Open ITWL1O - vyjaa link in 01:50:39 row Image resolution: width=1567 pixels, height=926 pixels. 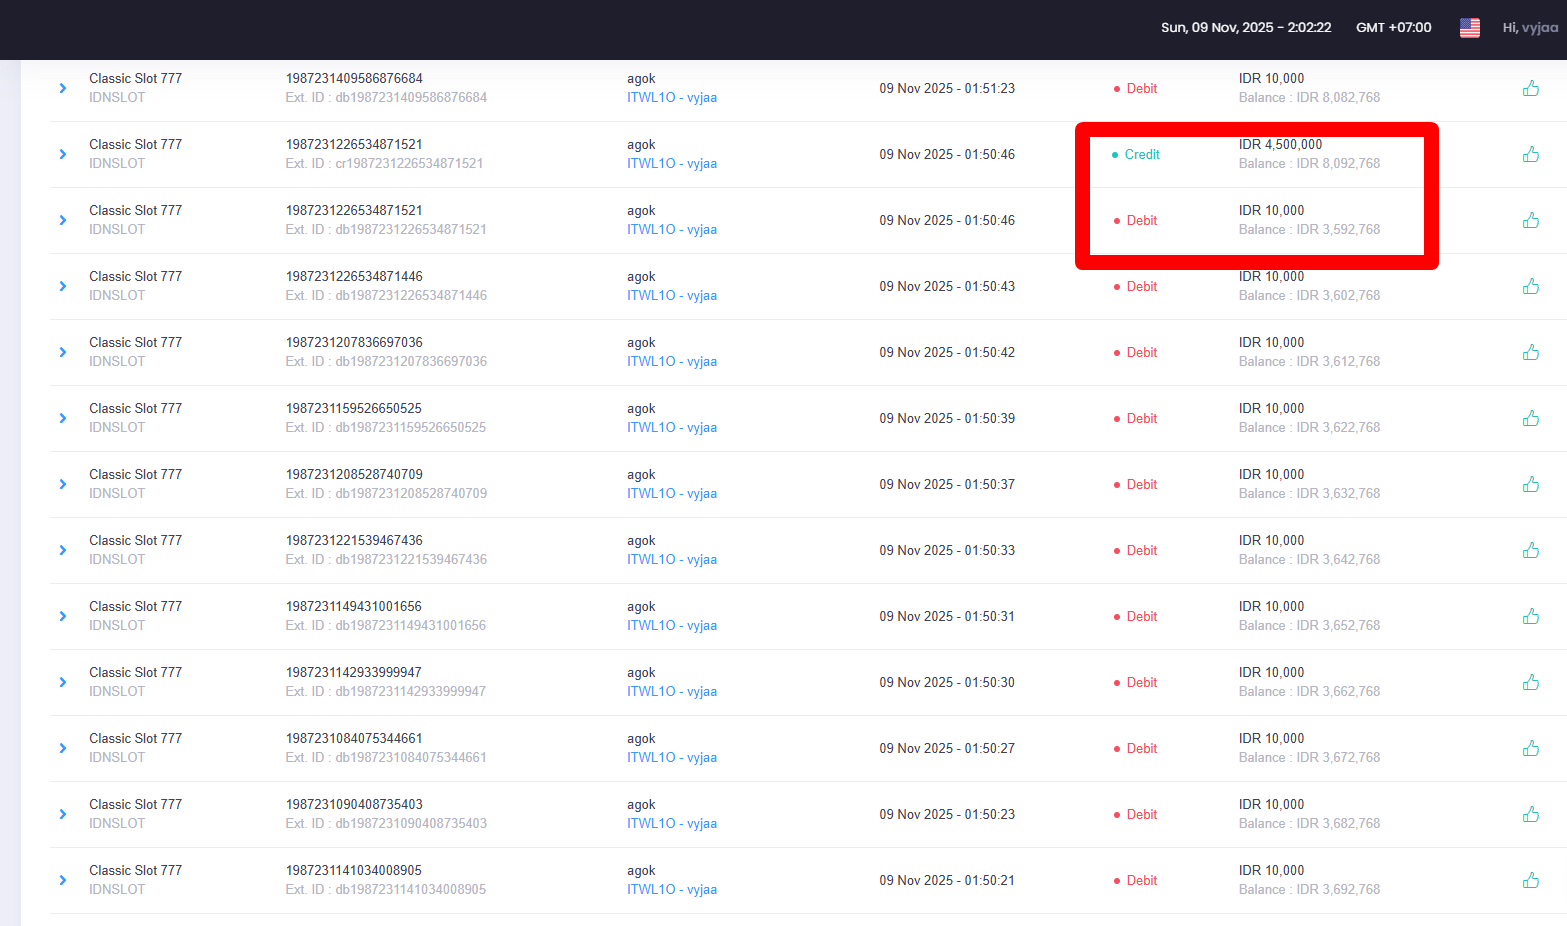pyautogui.click(x=672, y=428)
